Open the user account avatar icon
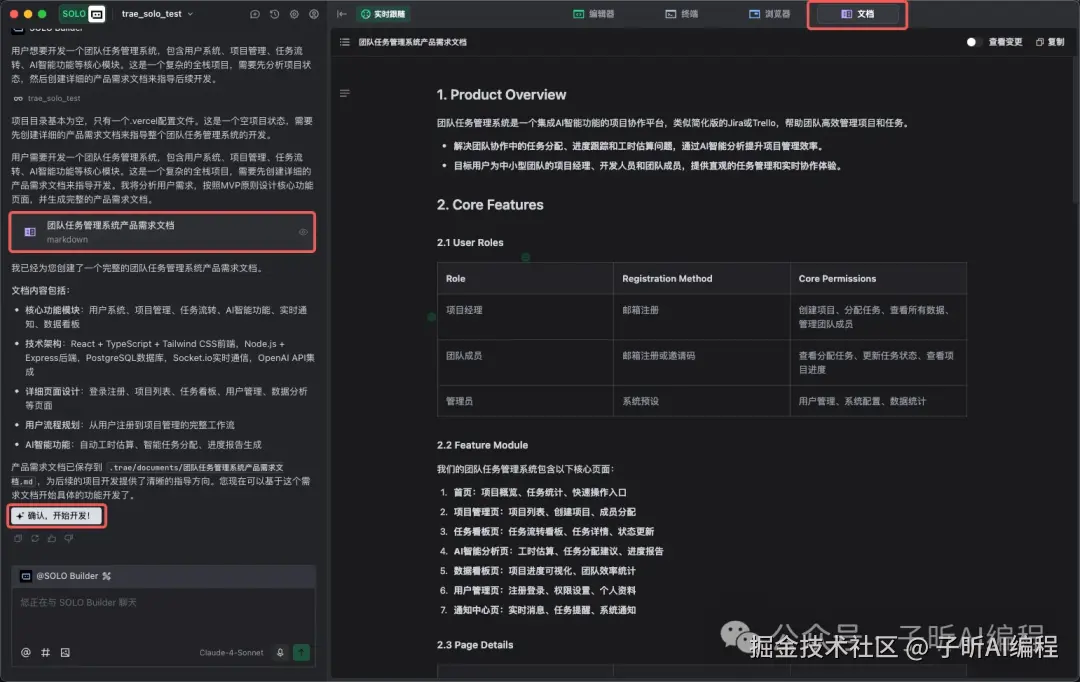This screenshot has height=682, width=1080. [x=314, y=14]
